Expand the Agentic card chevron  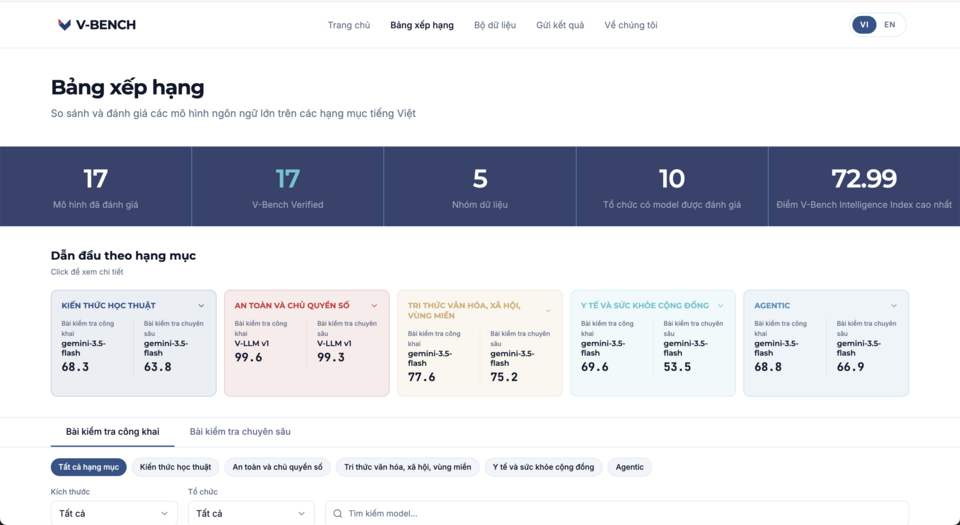pos(894,305)
